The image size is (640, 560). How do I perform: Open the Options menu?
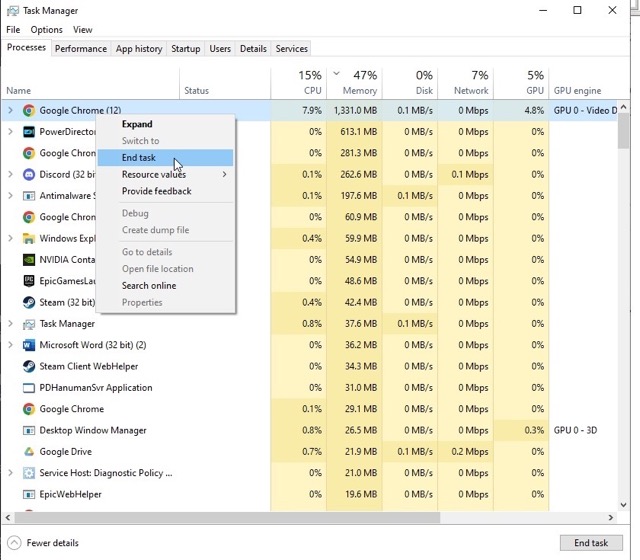[x=47, y=30]
